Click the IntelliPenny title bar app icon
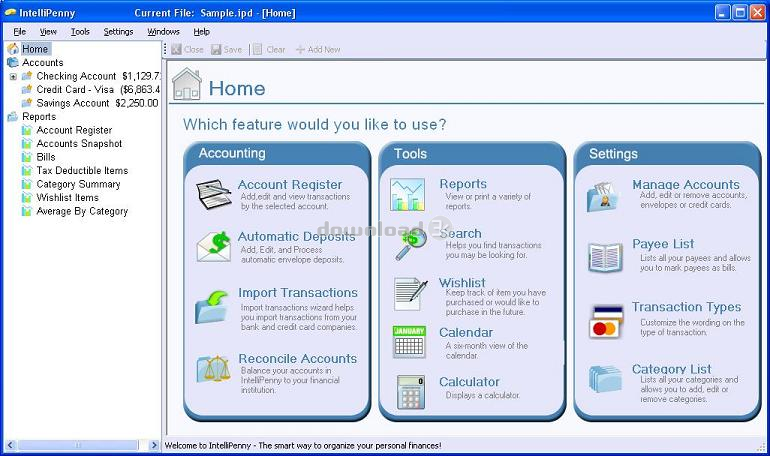Screen dimensions: 770x456 click(x=10, y=12)
